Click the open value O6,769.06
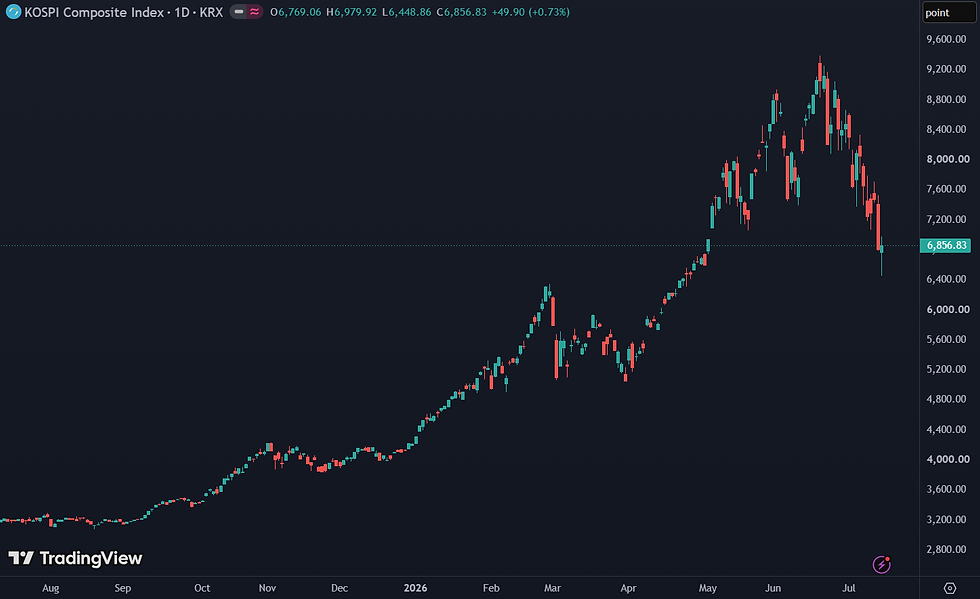 (296, 12)
